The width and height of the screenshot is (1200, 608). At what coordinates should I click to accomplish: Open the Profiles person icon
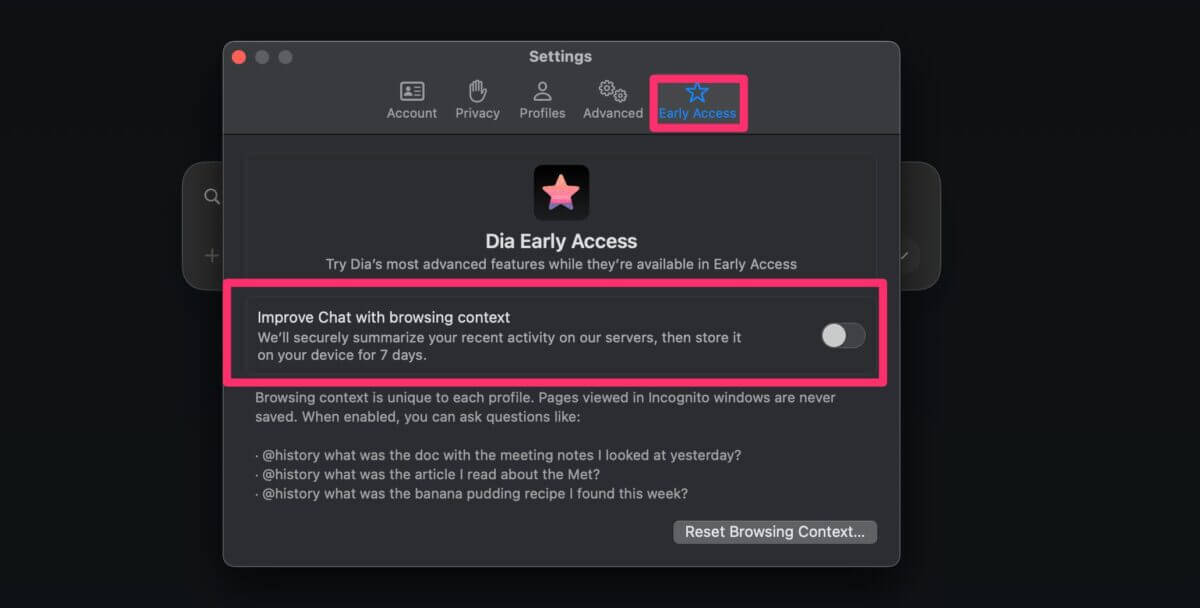tap(542, 91)
